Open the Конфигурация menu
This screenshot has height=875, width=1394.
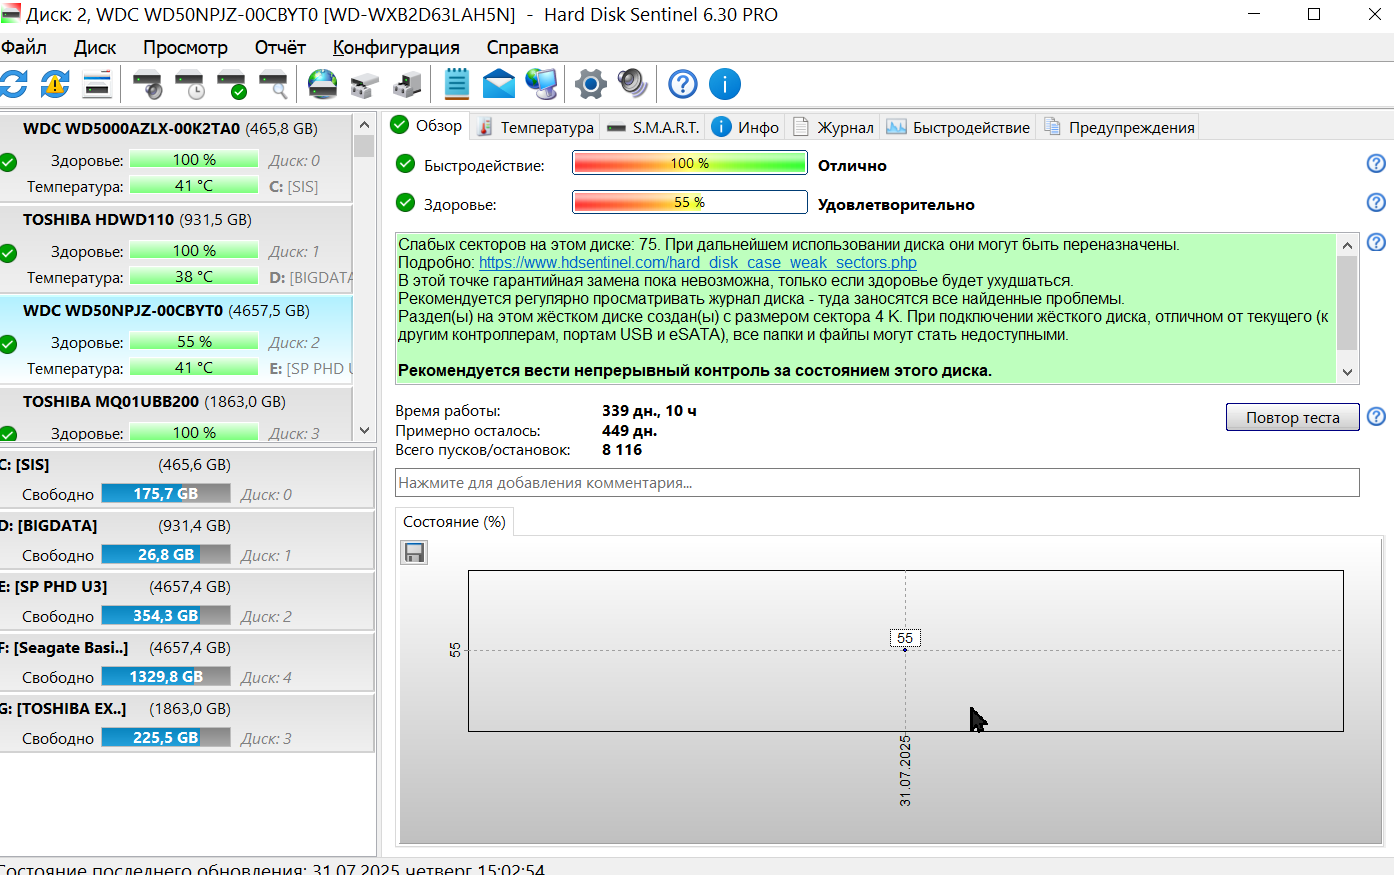coord(396,48)
